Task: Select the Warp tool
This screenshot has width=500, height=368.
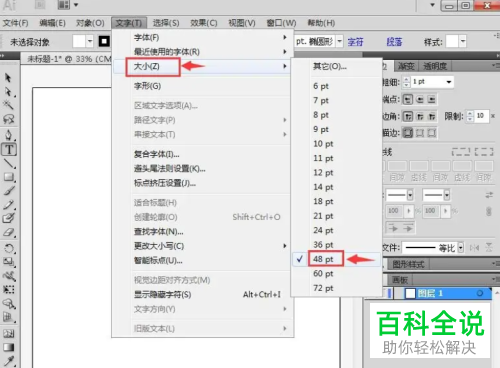Action: click(9, 276)
